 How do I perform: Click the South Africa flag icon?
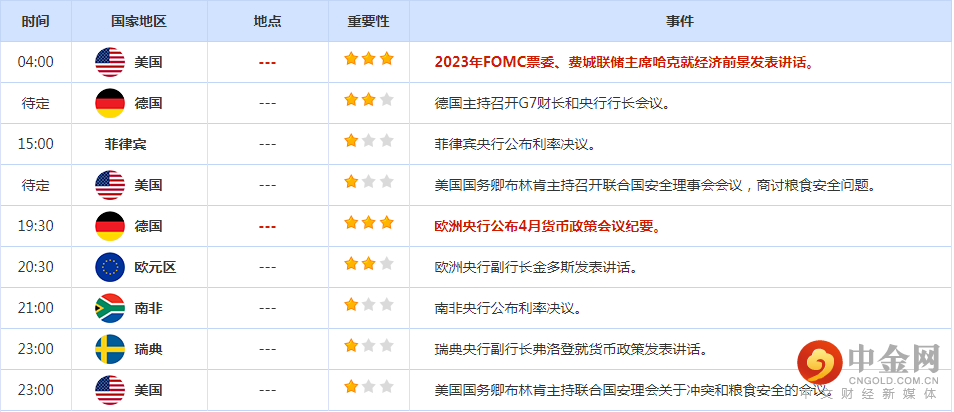[110, 308]
